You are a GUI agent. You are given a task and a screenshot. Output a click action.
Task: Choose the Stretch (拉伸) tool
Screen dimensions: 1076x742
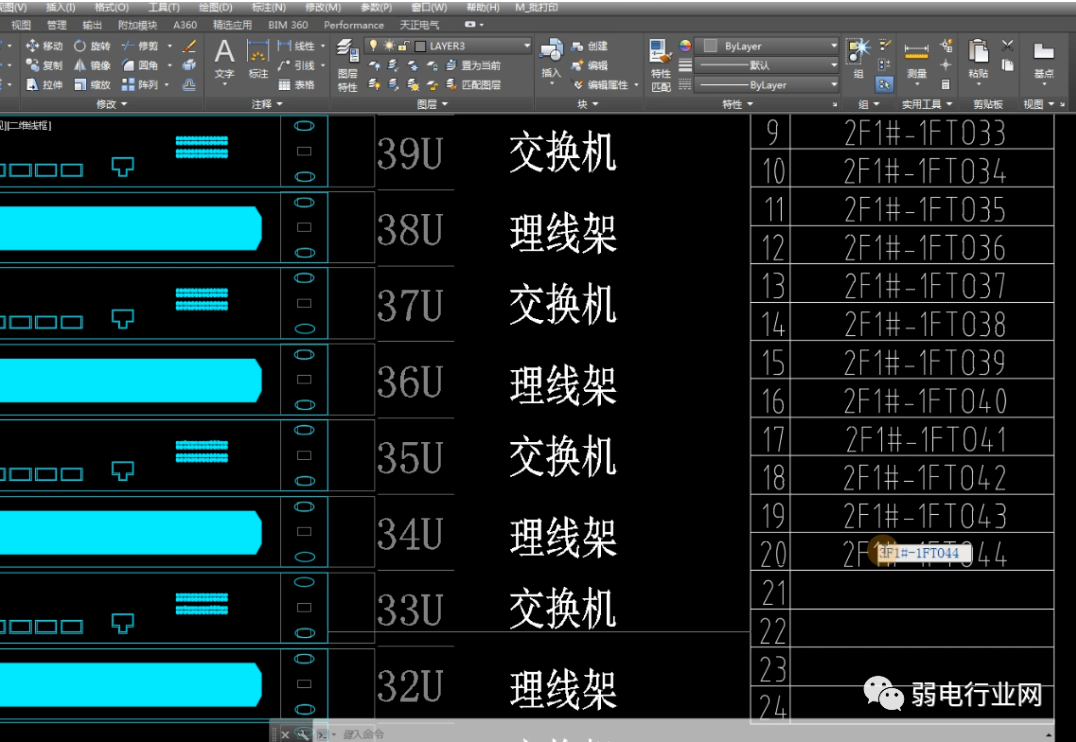(x=43, y=85)
